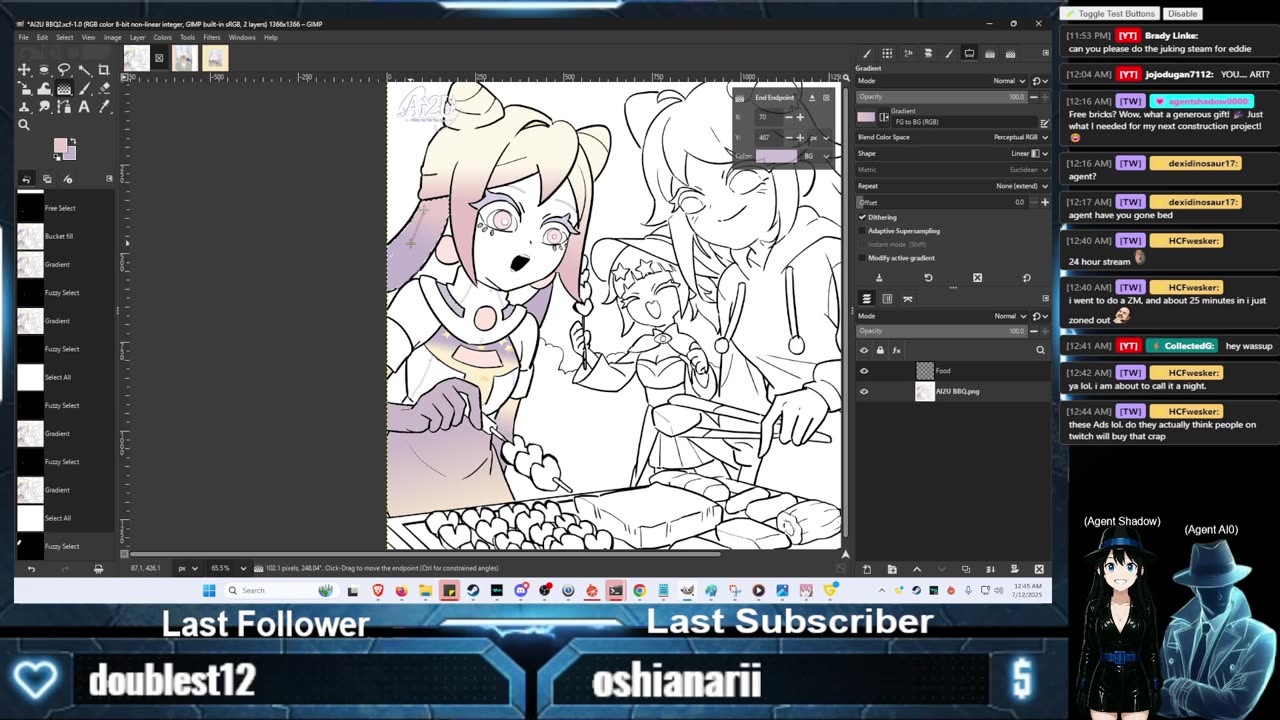Choose the Free Select lasso tool
The height and width of the screenshot is (720, 1280).
coord(64,70)
